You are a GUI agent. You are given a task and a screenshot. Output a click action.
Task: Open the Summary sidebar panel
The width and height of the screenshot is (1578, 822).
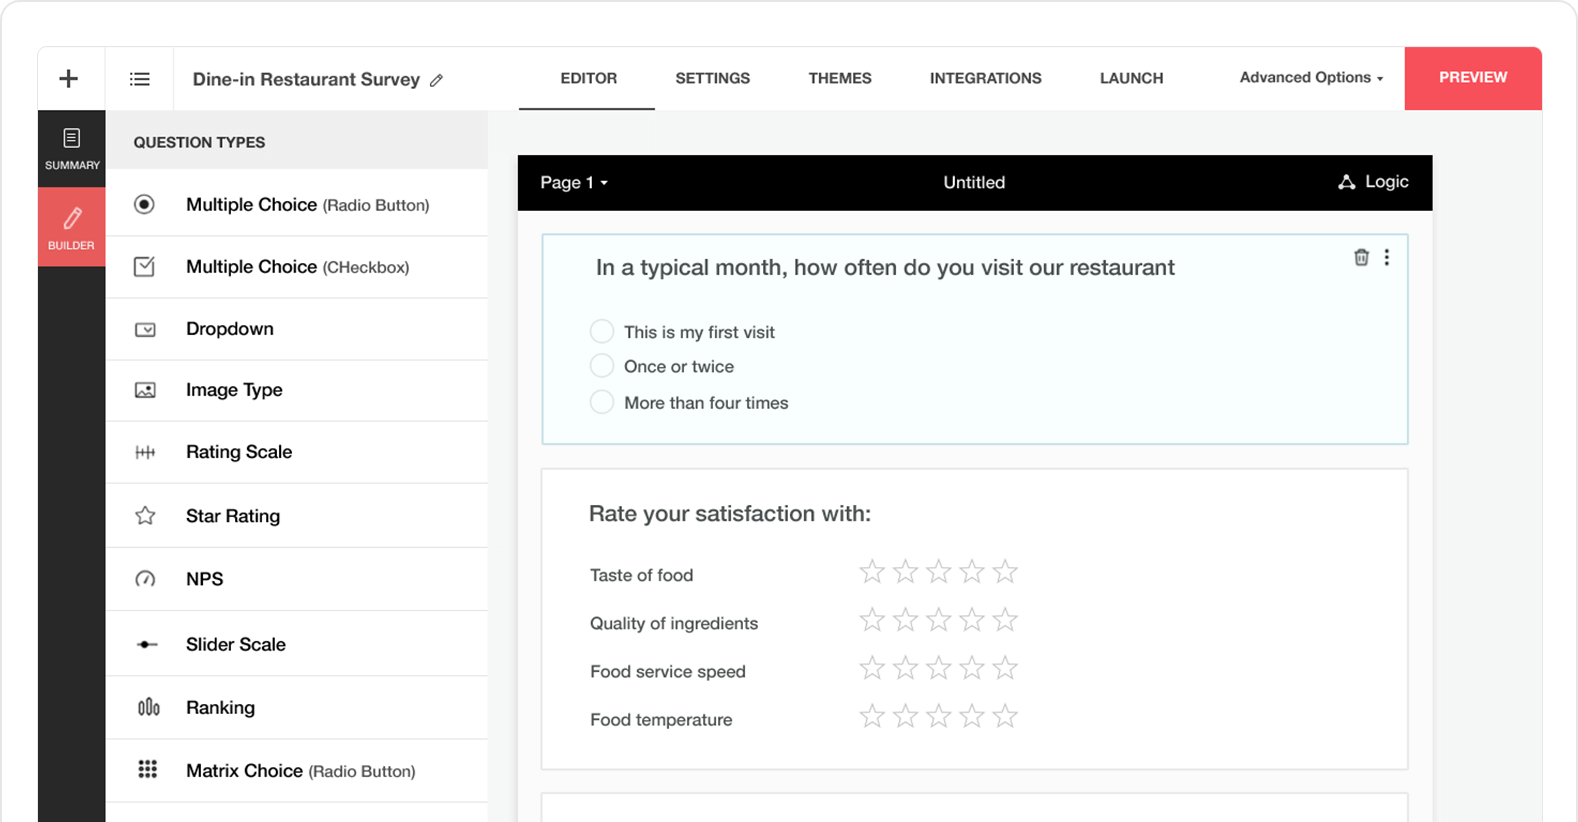72,148
